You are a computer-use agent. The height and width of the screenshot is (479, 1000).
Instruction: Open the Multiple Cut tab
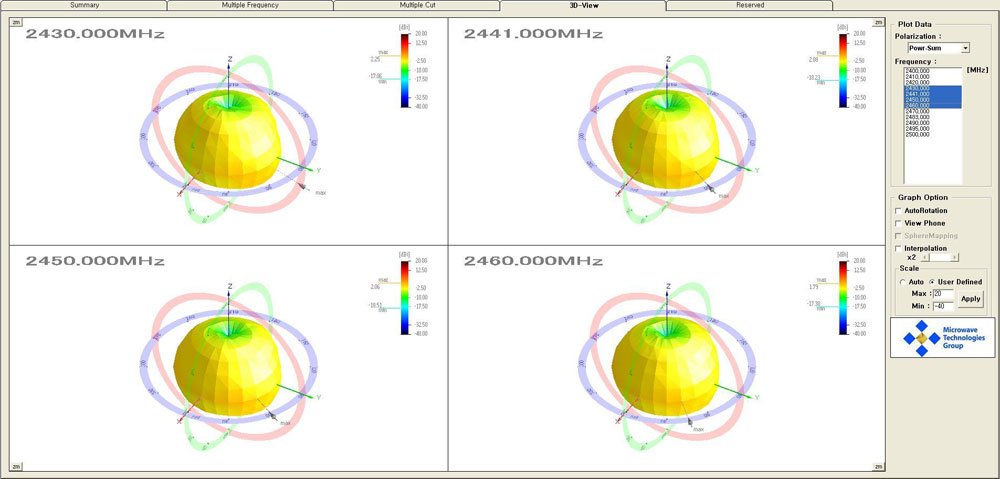[x=416, y=5]
